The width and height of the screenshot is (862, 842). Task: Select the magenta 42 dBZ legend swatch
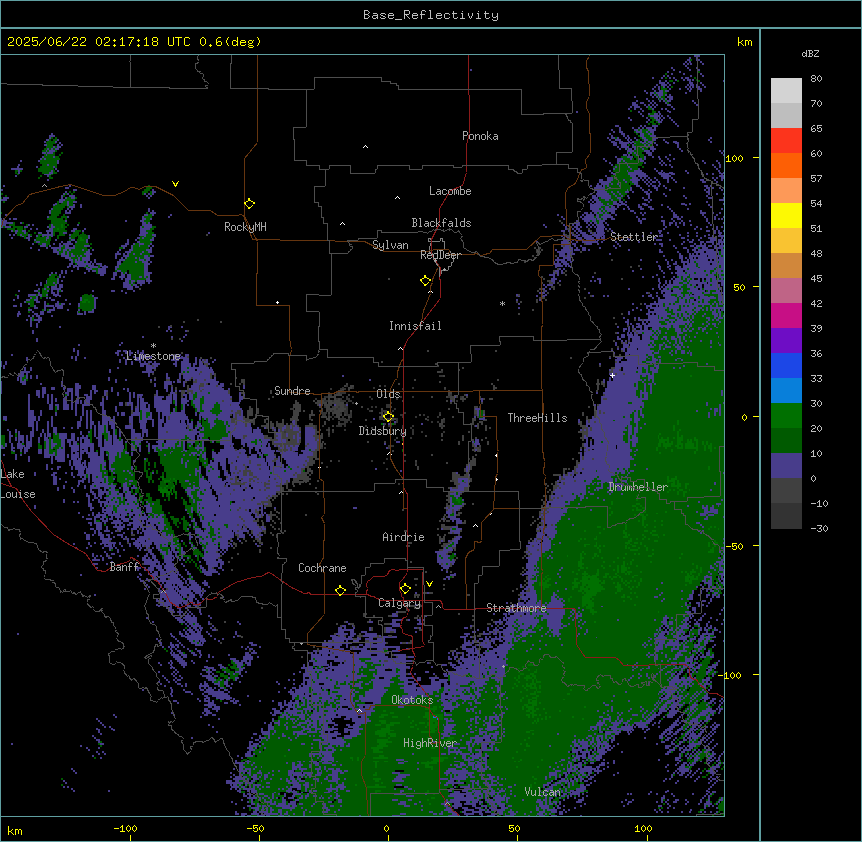point(786,315)
